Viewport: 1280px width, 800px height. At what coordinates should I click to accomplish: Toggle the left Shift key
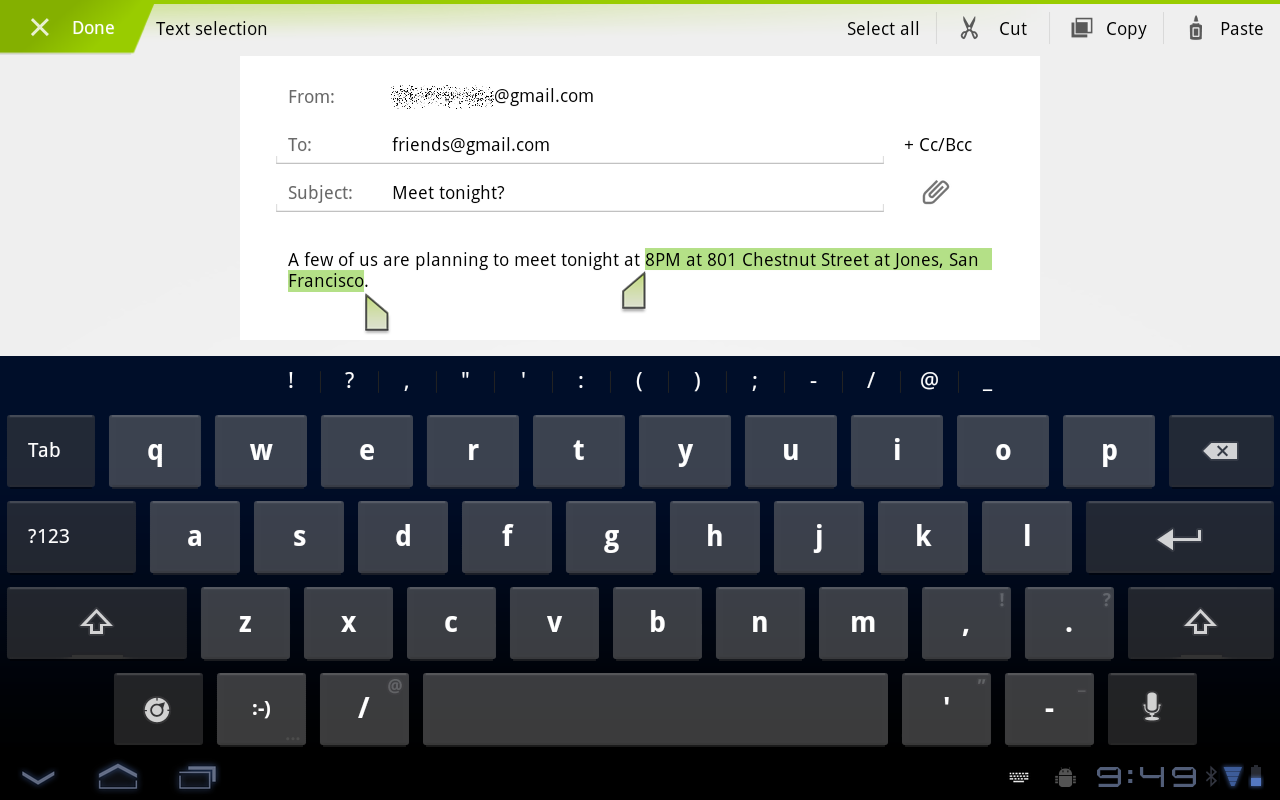[x=96, y=623]
